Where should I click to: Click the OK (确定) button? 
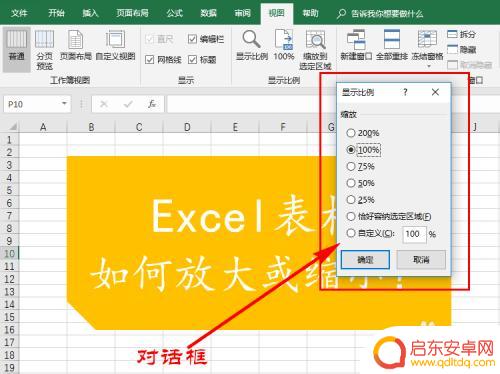365,259
